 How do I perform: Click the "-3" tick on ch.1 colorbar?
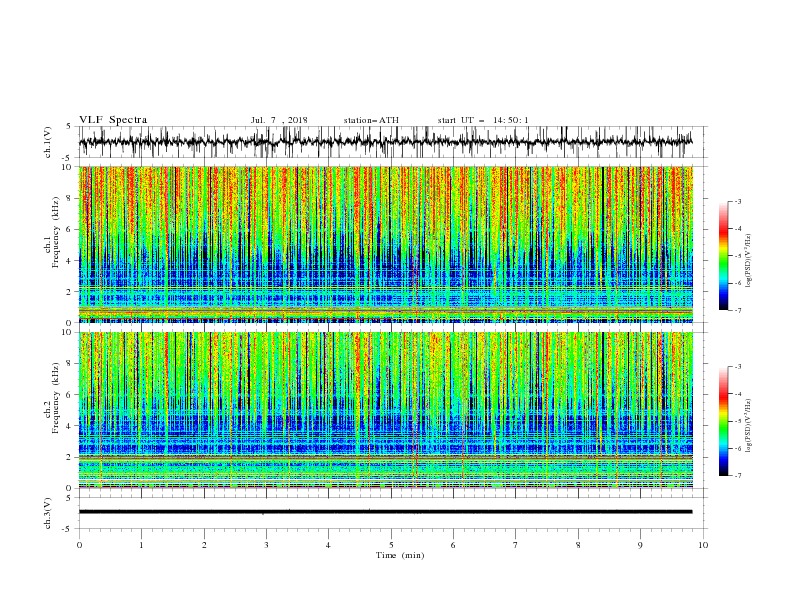pyautogui.click(x=738, y=201)
